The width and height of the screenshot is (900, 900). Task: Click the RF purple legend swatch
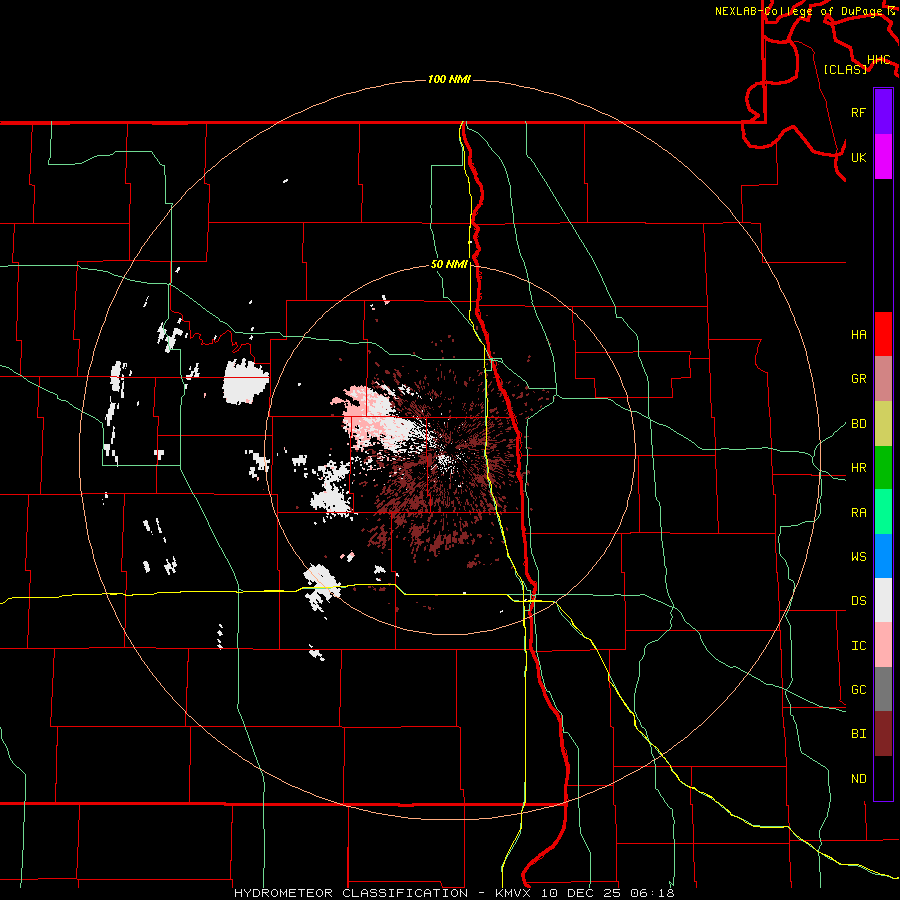click(x=883, y=112)
